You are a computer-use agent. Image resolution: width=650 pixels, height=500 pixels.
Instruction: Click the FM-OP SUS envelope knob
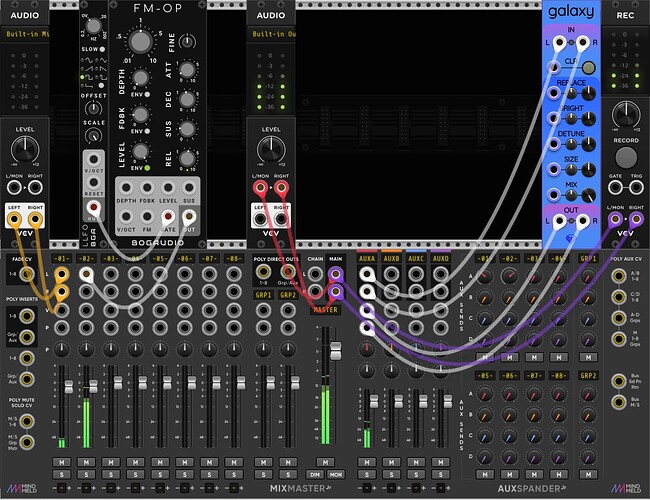click(x=187, y=129)
